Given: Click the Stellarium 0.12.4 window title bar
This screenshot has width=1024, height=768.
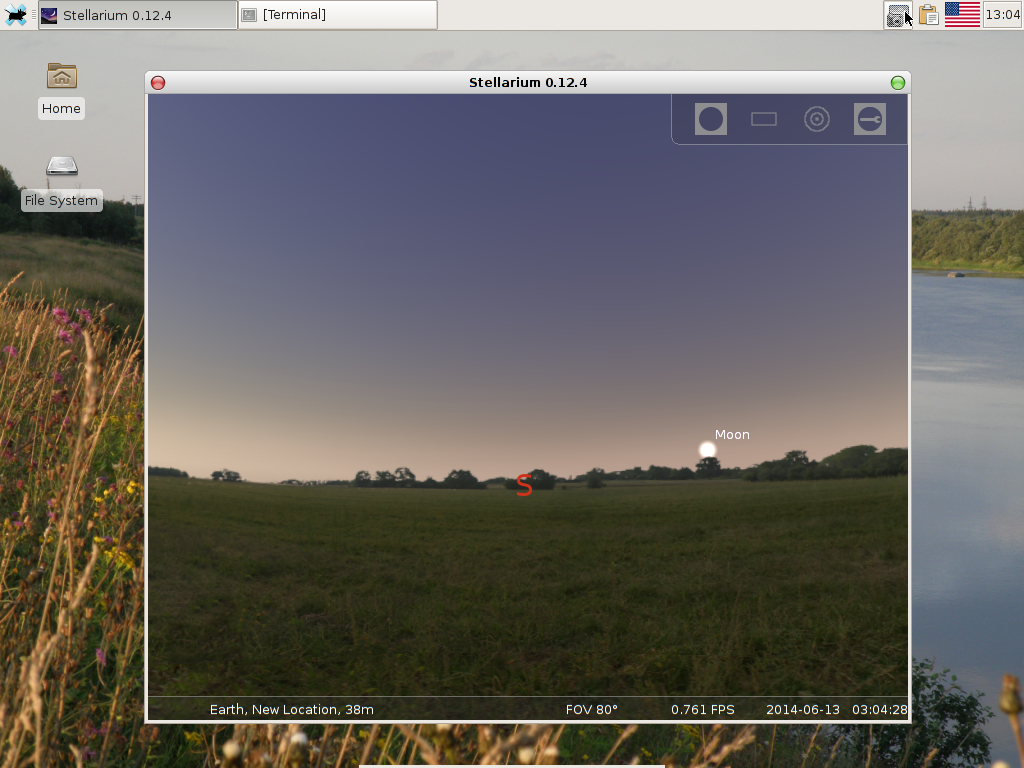Looking at the screenshot, I should tap(528, 83).
